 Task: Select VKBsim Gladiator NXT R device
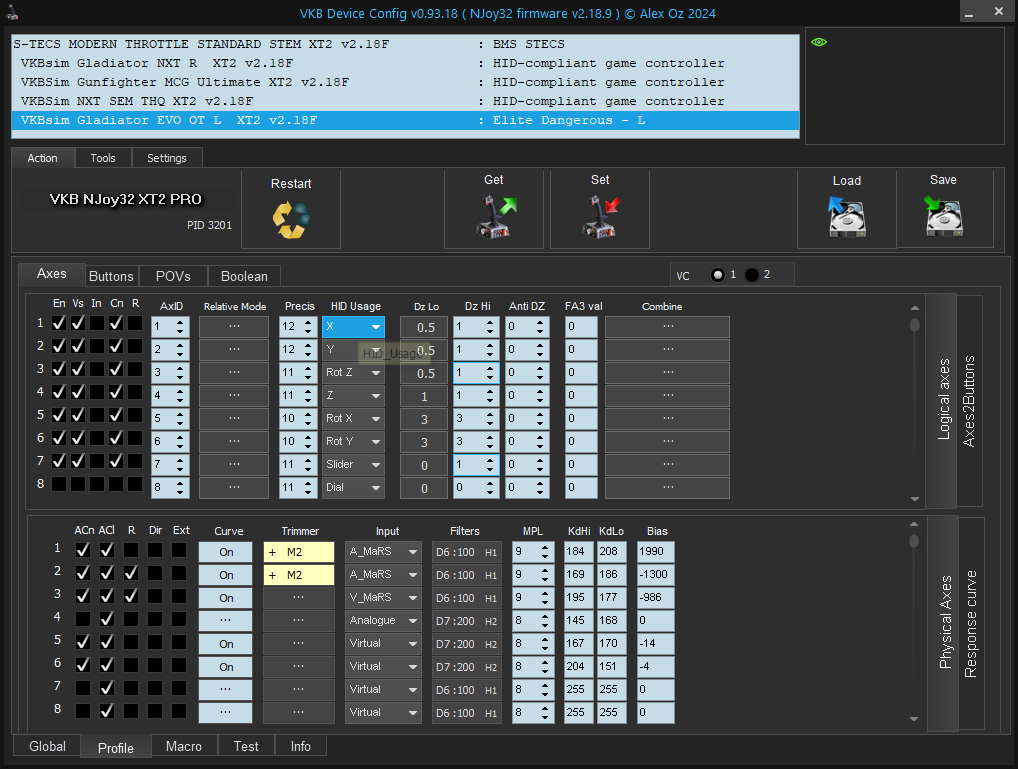[x=405, y=63]
